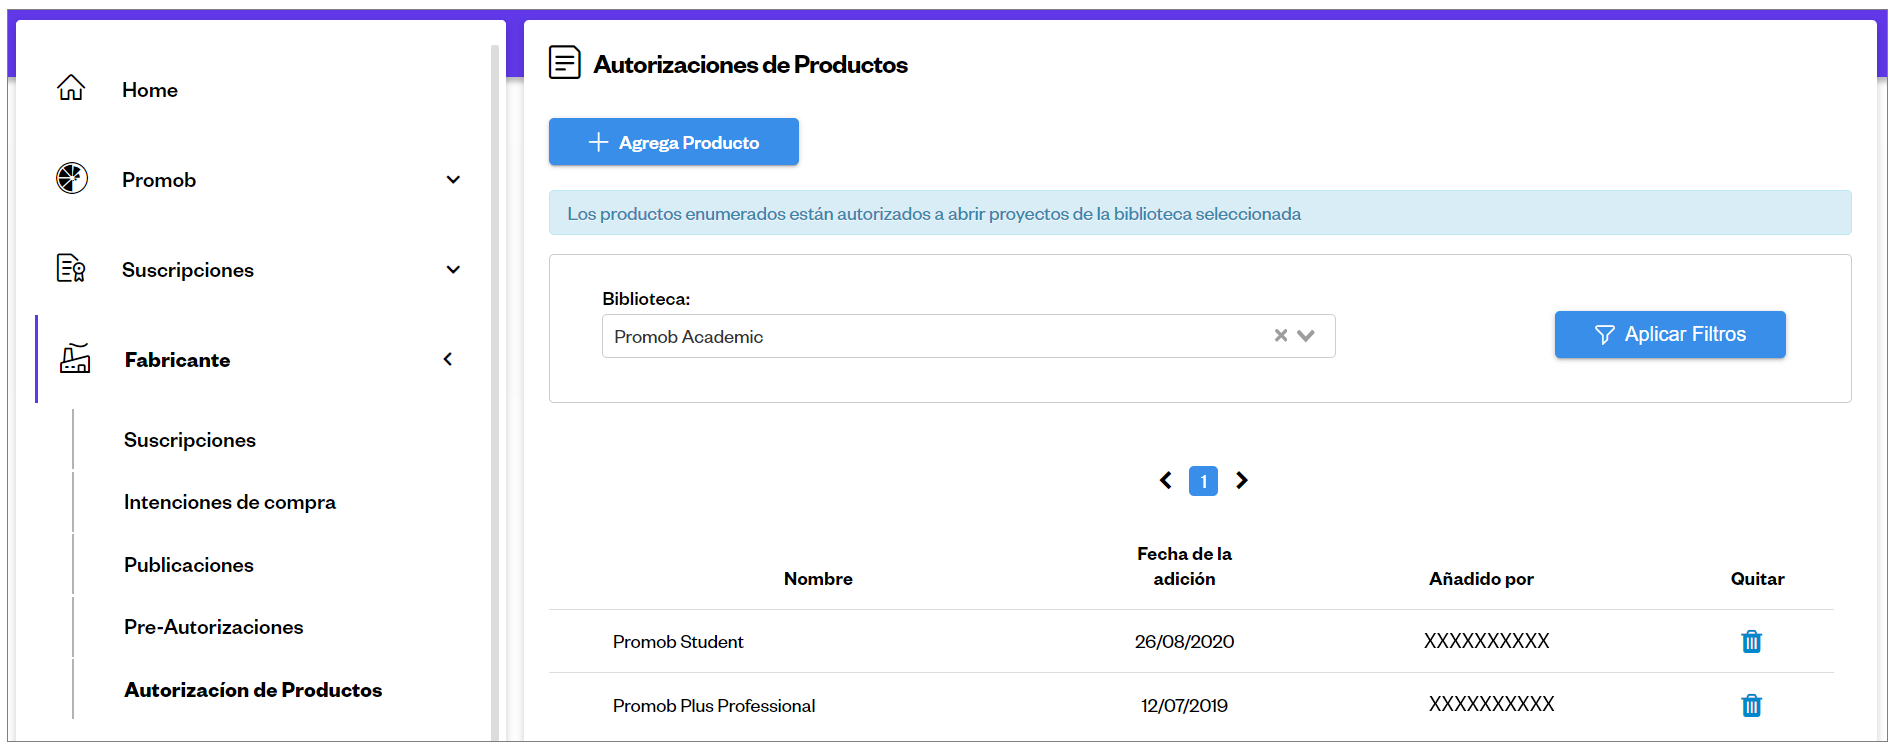1901x751 pixels.
Task: Click the Añadido por column header
Action: tap(1481, 579)
